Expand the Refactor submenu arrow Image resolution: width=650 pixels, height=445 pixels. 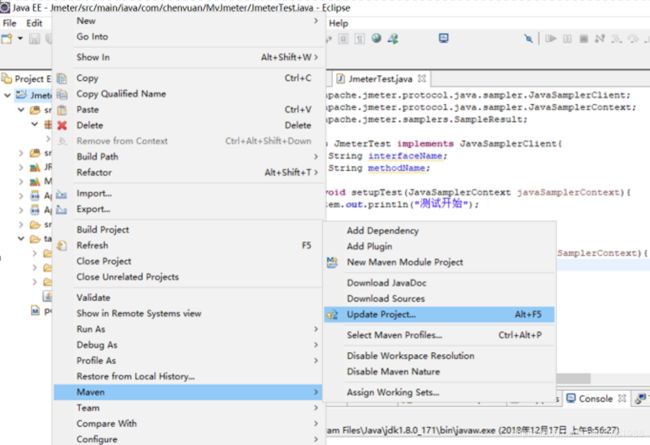click(316, 173)
